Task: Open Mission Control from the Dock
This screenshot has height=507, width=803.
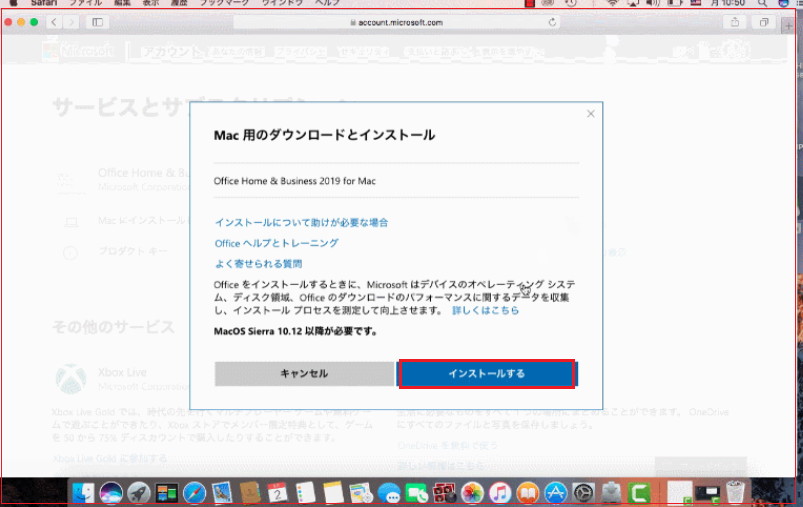Action: point(166,493)
